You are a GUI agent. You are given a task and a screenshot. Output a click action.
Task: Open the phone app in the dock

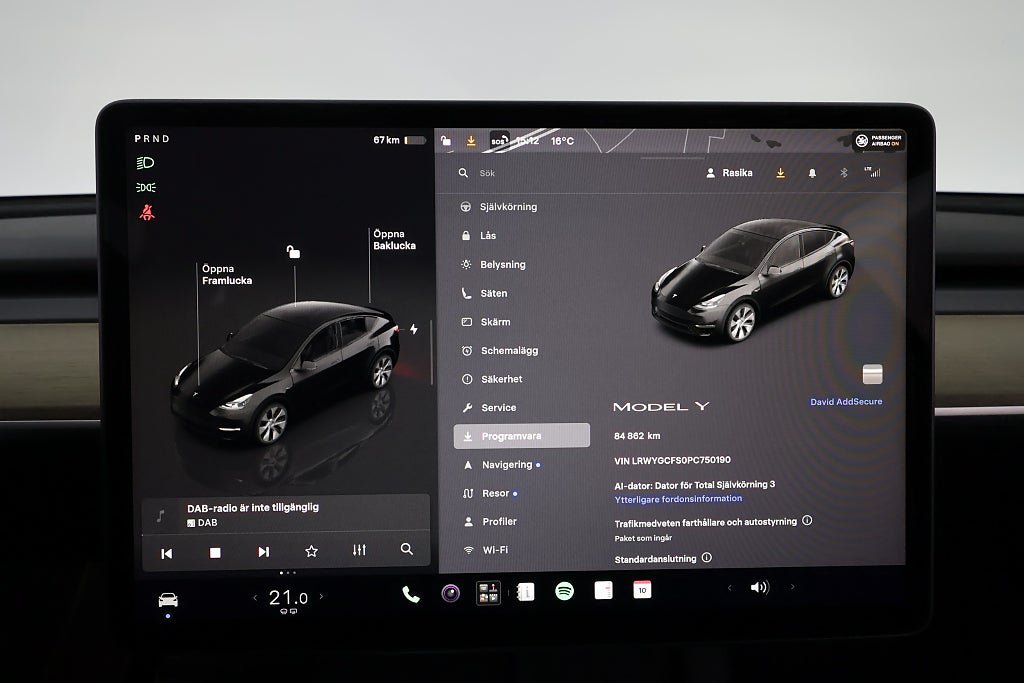pyautogui.click(x=411, y=594)
